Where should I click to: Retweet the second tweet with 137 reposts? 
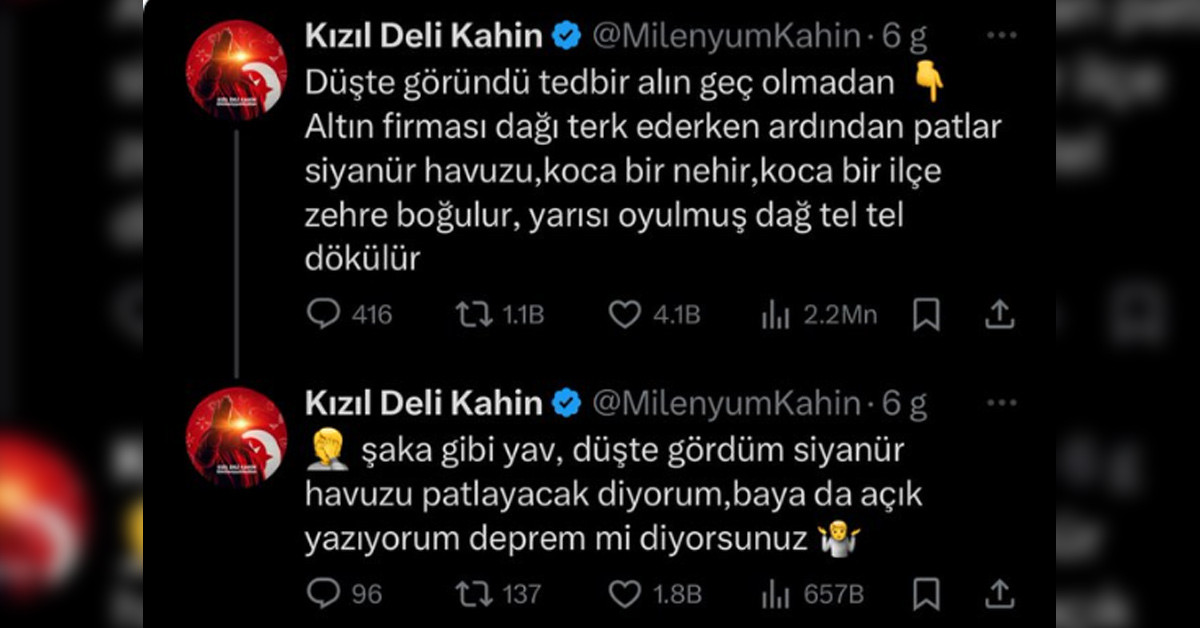(x=473, y=594)
